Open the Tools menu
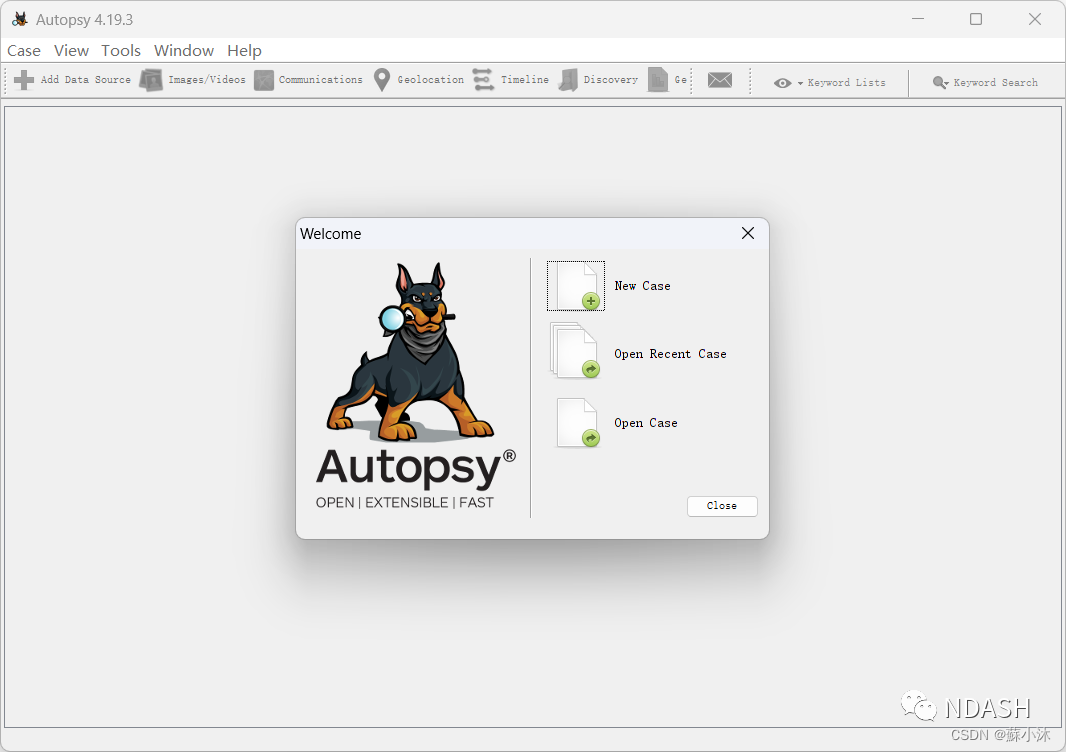 pyautogui.click(x=121, y=51)
